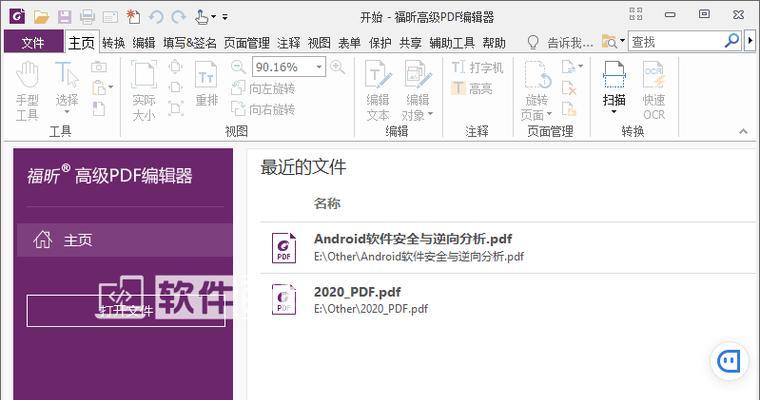This screenshot has width=760, height=400.
Task: Open the 填写&签名 tab
Action: [x=190, y=43]
